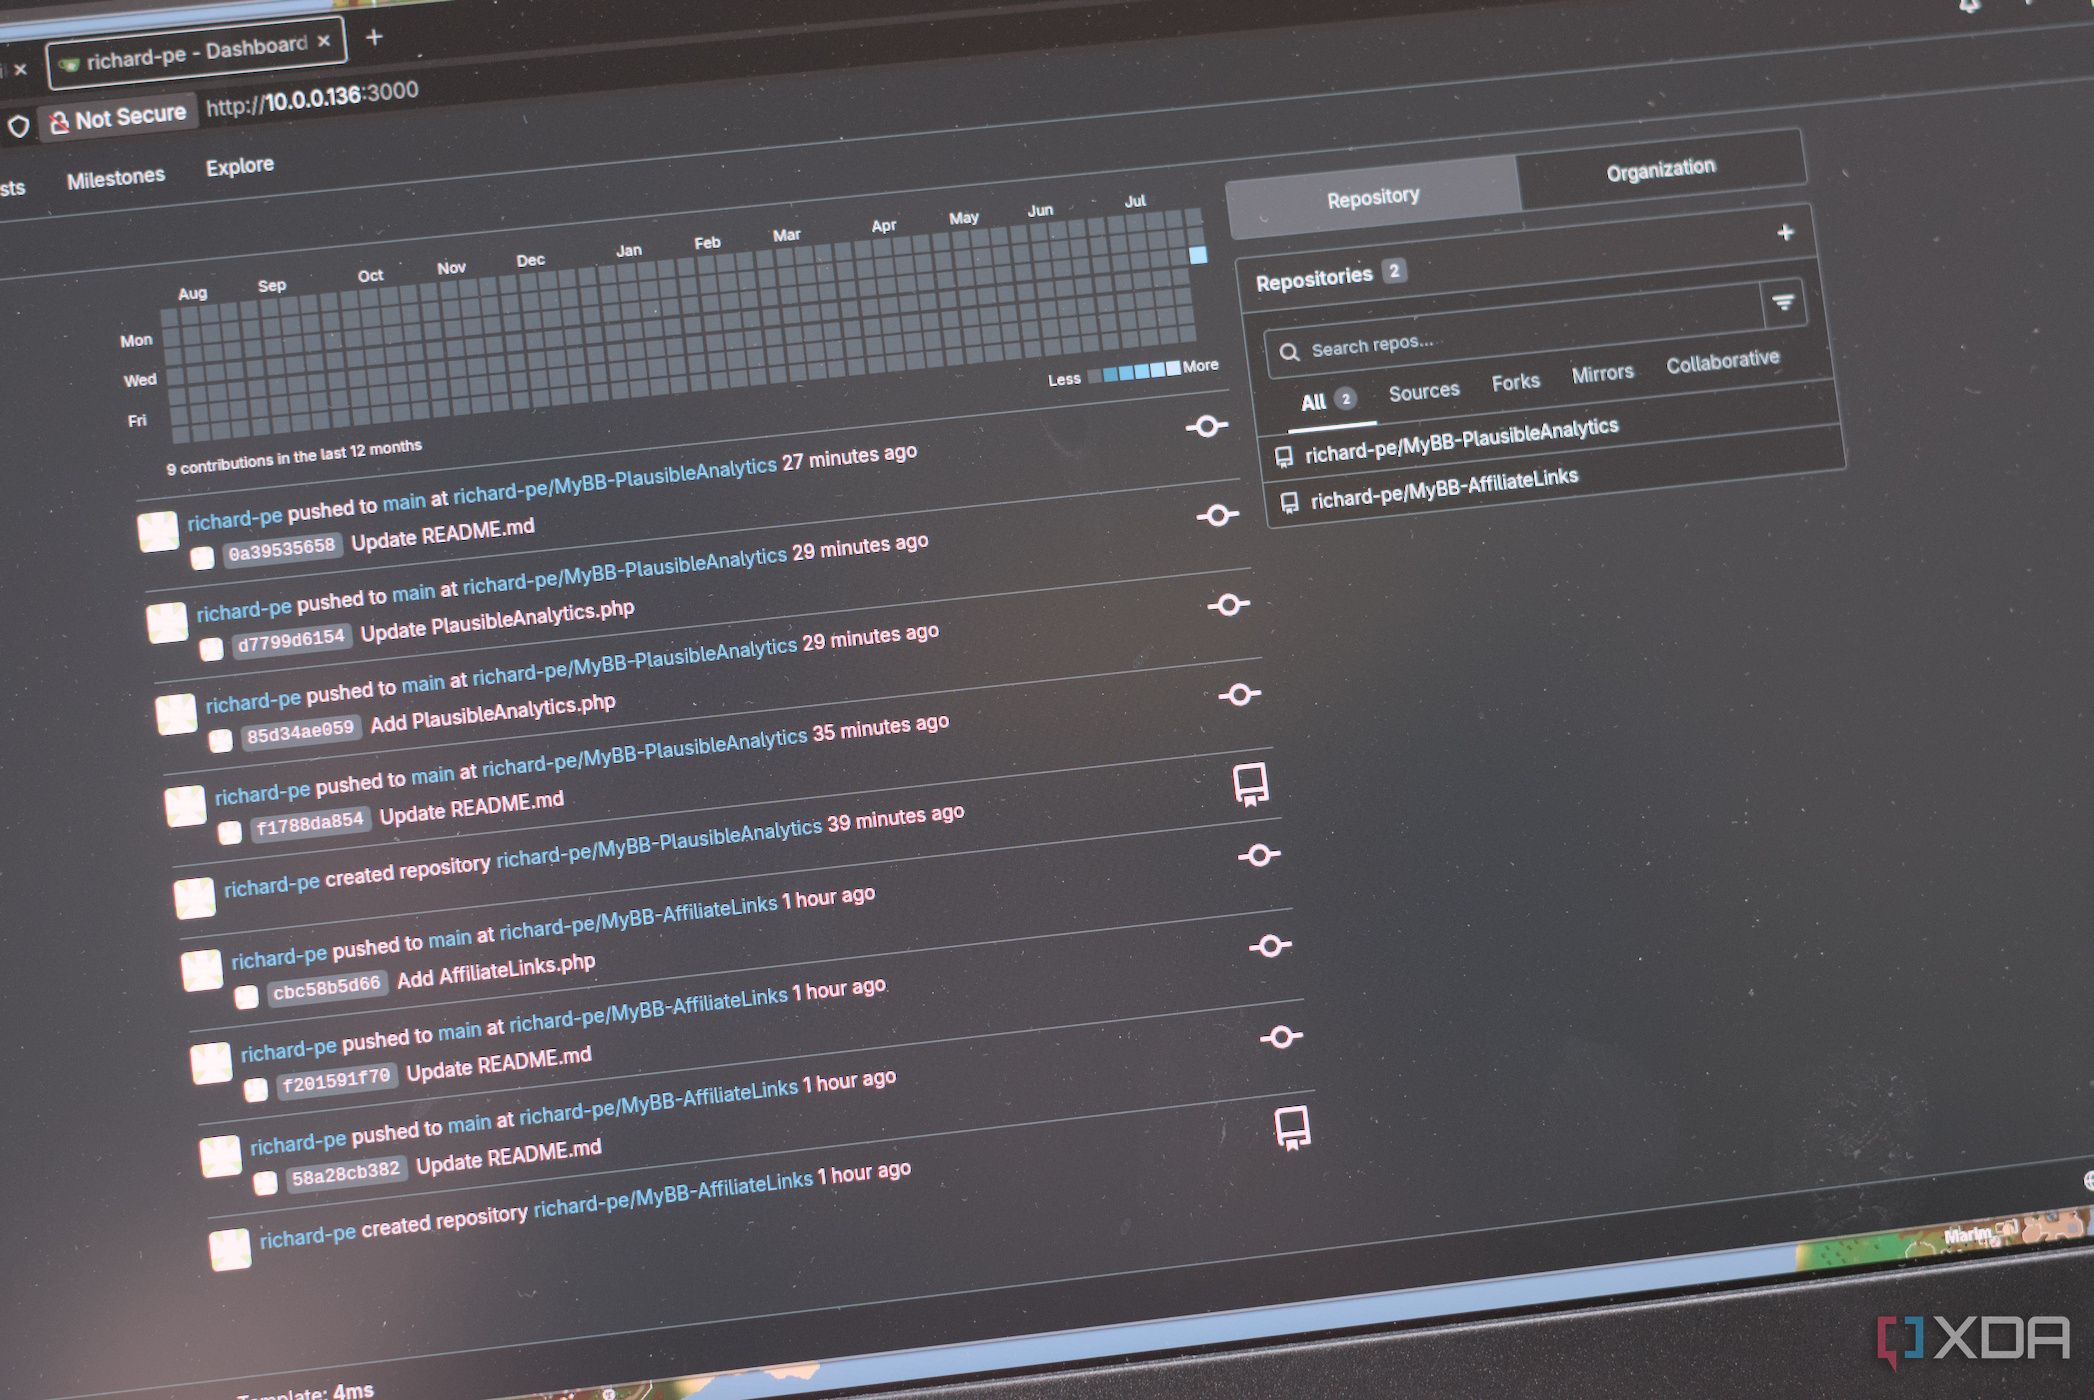2094x1400 pixels.
Task: Open a new browser tab with plus
Action: [x=374, y=37]
